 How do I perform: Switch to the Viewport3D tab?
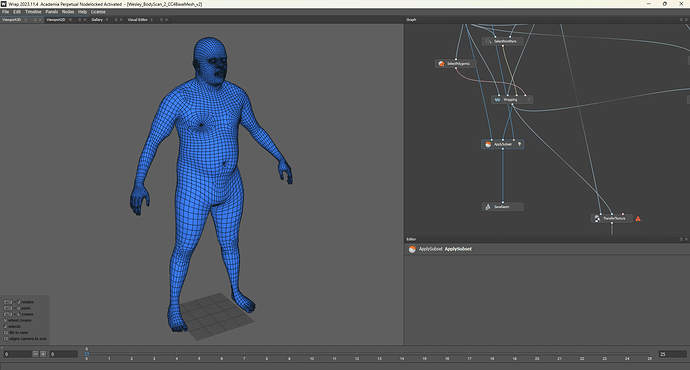[x=11, y=20]
